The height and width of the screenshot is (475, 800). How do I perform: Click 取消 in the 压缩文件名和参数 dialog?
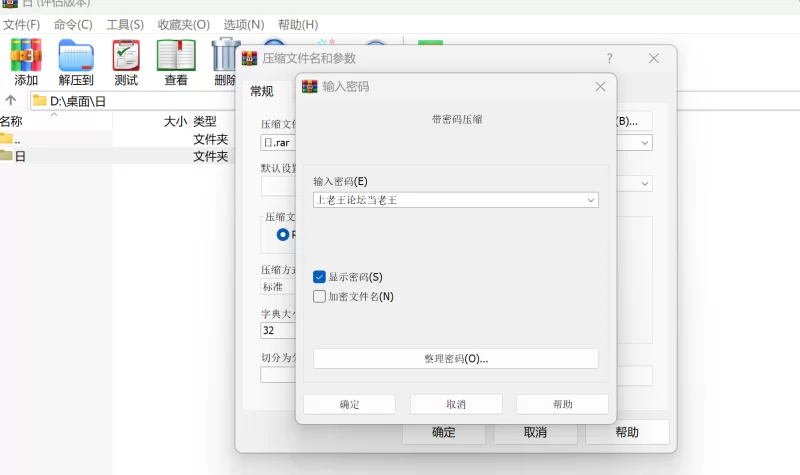pyautogui.click(x=535, y=433)
